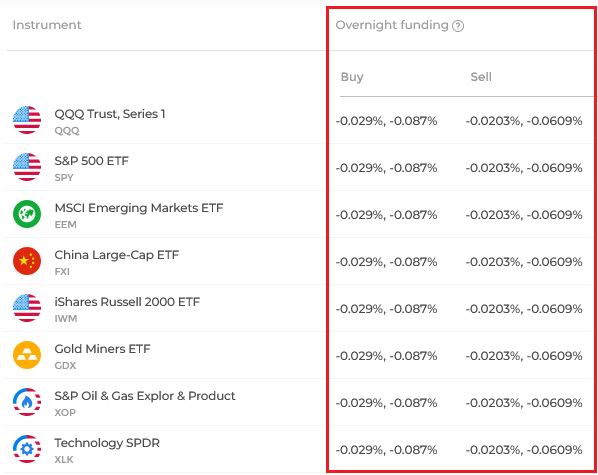Click the Buy sub-column header

click(x=352, y=77)
